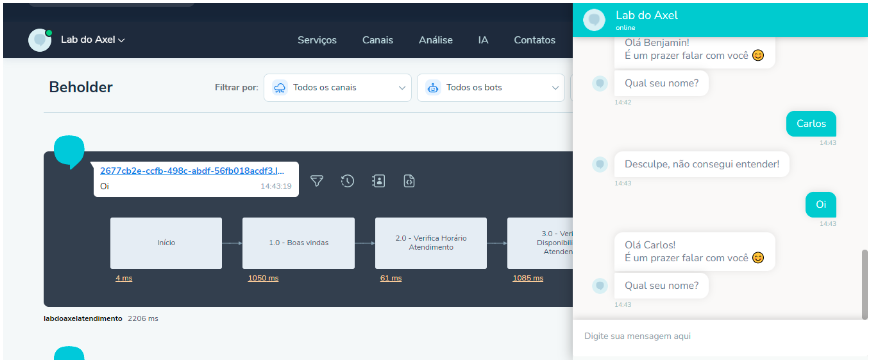This screenshot has width=869, height=360.
Task: Click the Desculpe, não consegui entender message
Action: tap(702, 164)
